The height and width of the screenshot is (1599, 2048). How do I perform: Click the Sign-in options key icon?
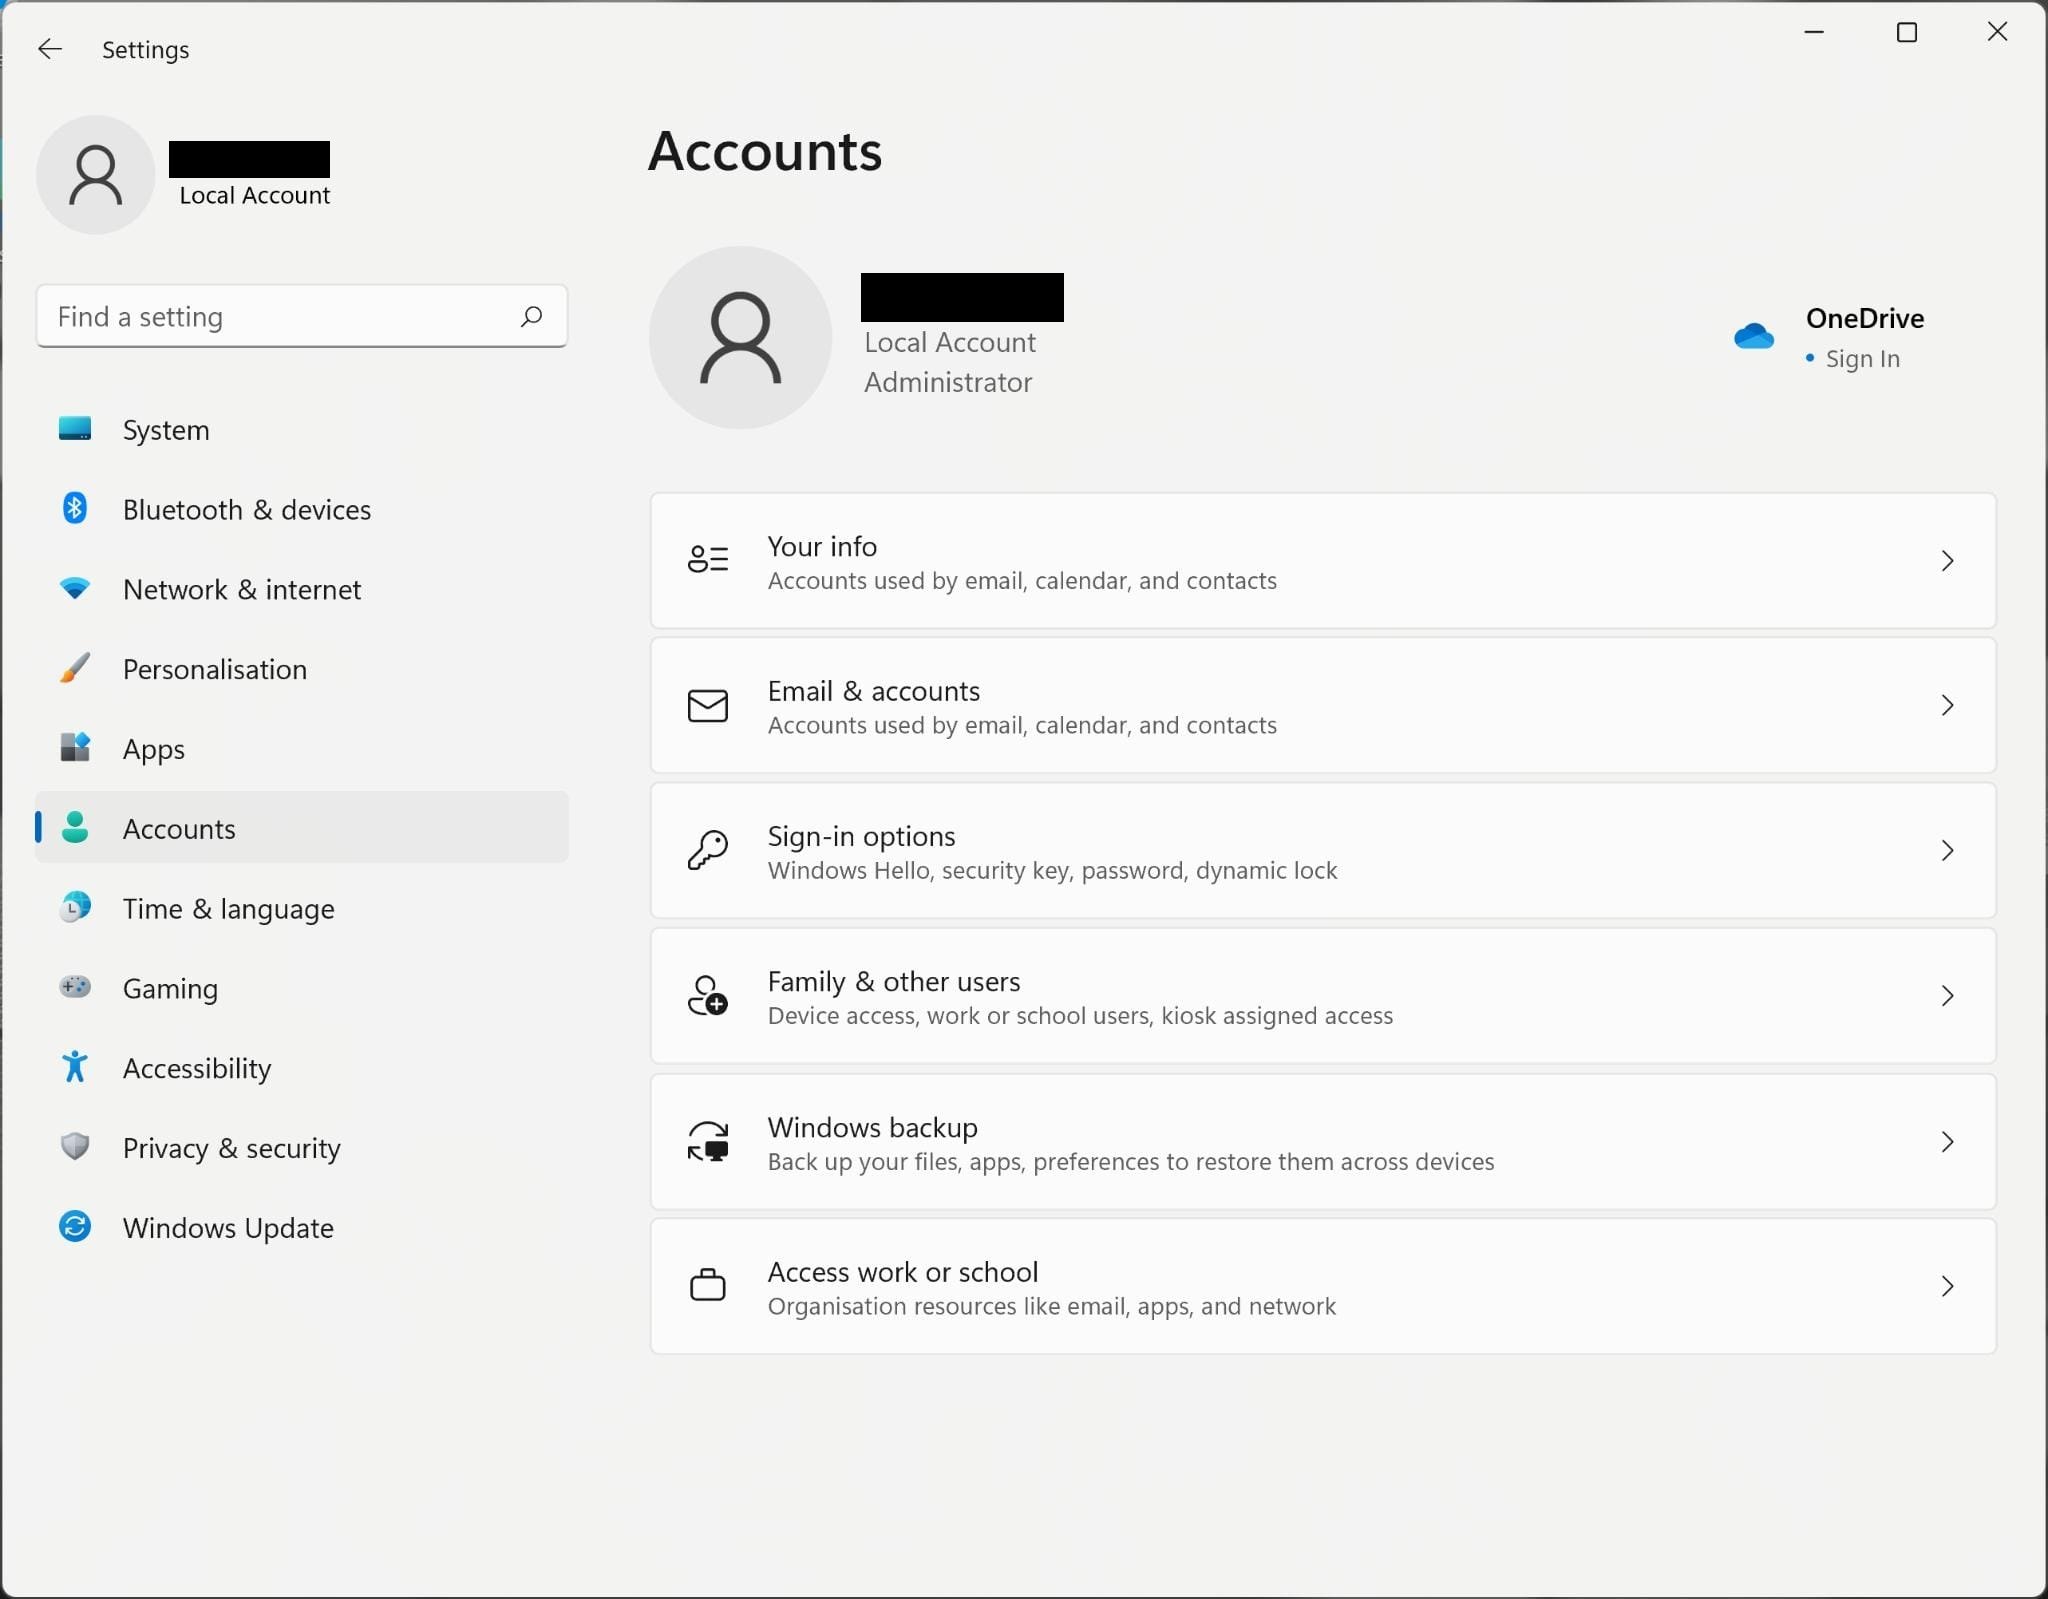pyautogui.click(x=708, y=851)
